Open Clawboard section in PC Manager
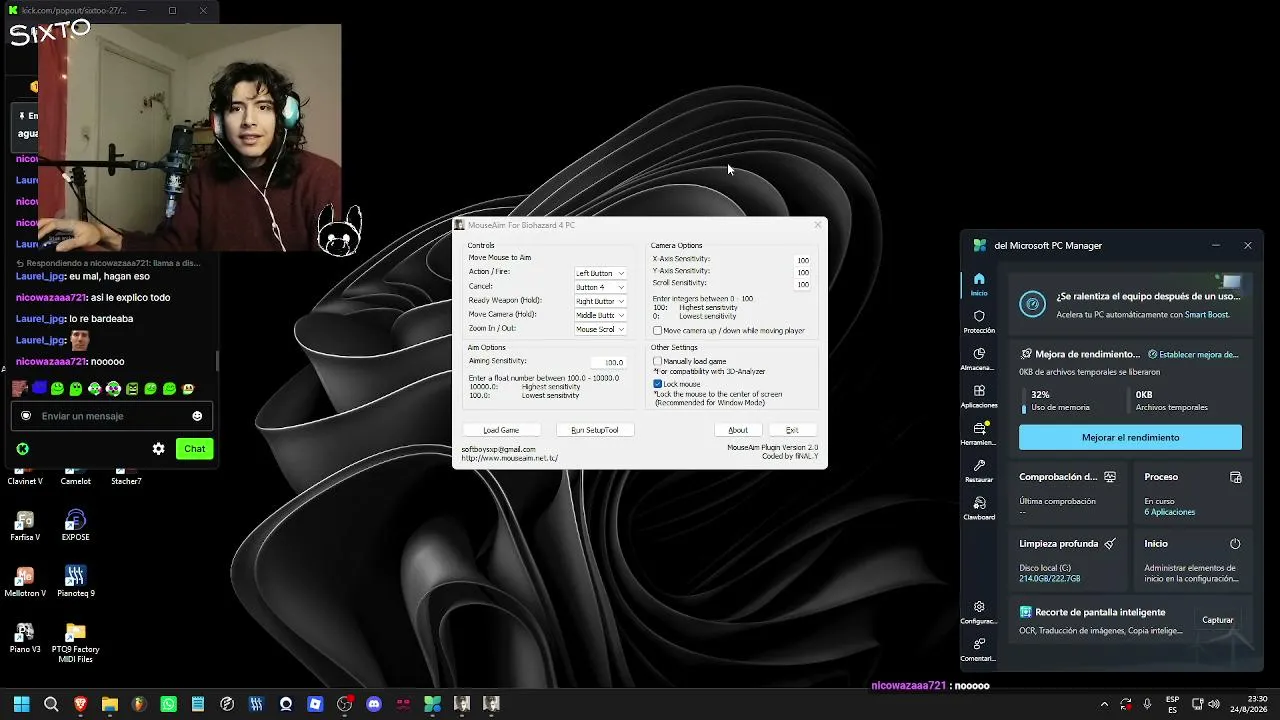Image resolution: width=1280 pixels, height=720 pixels. tap(979, 508)
